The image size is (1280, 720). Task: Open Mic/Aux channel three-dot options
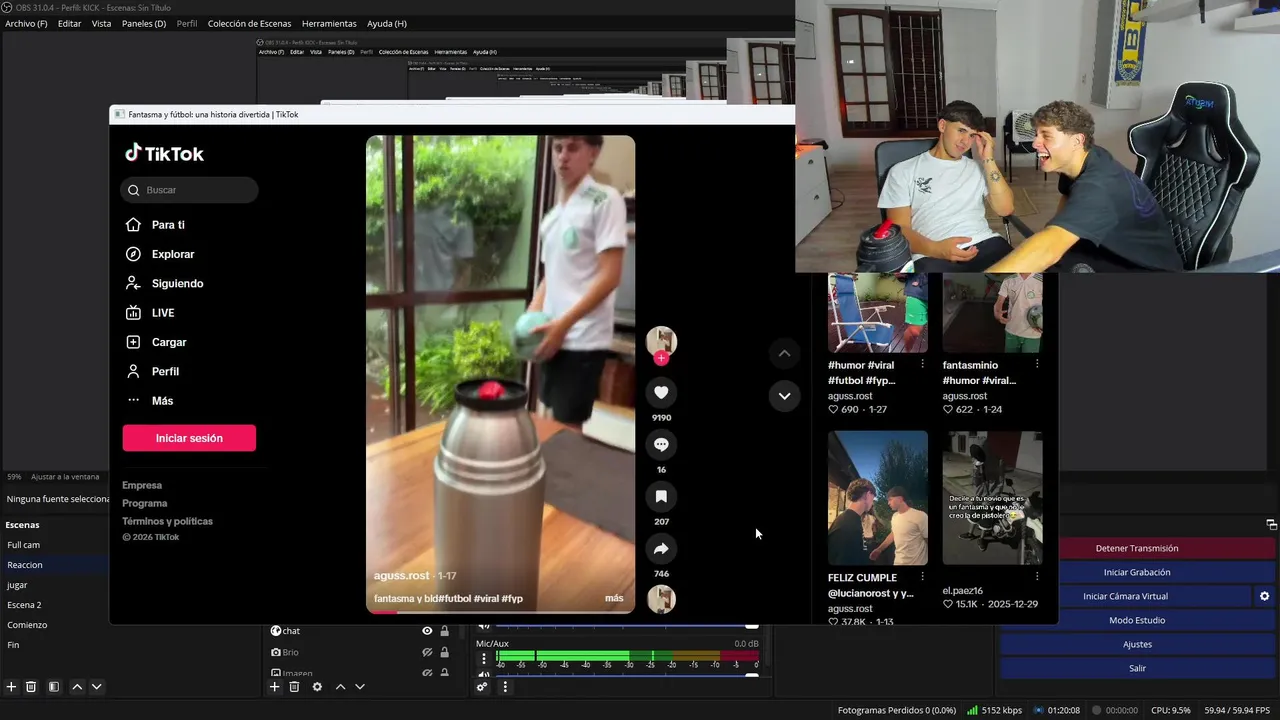tap(484, 659)
